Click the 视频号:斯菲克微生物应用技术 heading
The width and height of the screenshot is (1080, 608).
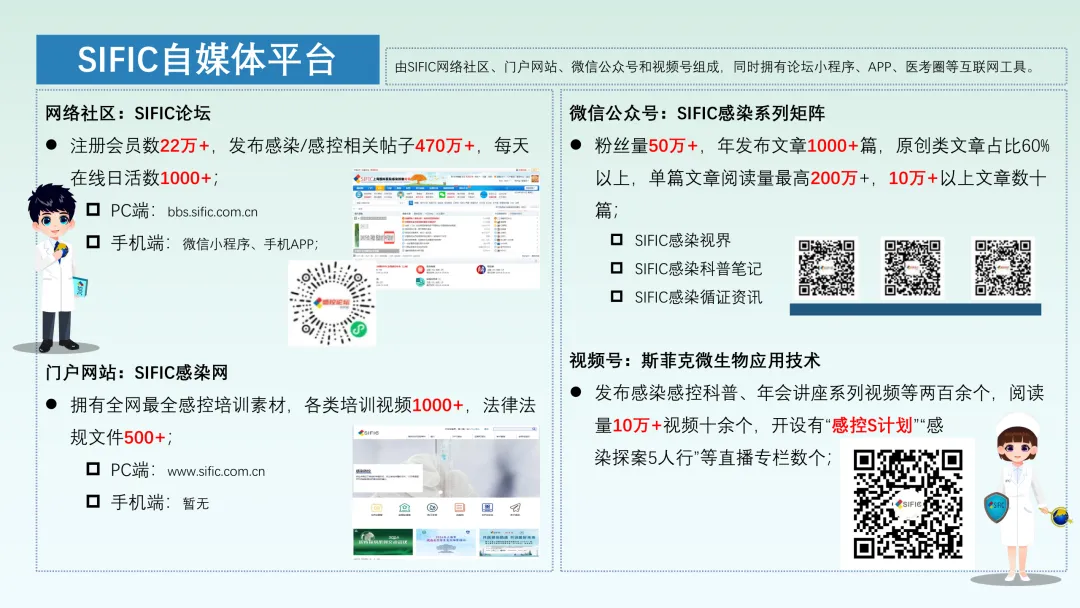694,361
